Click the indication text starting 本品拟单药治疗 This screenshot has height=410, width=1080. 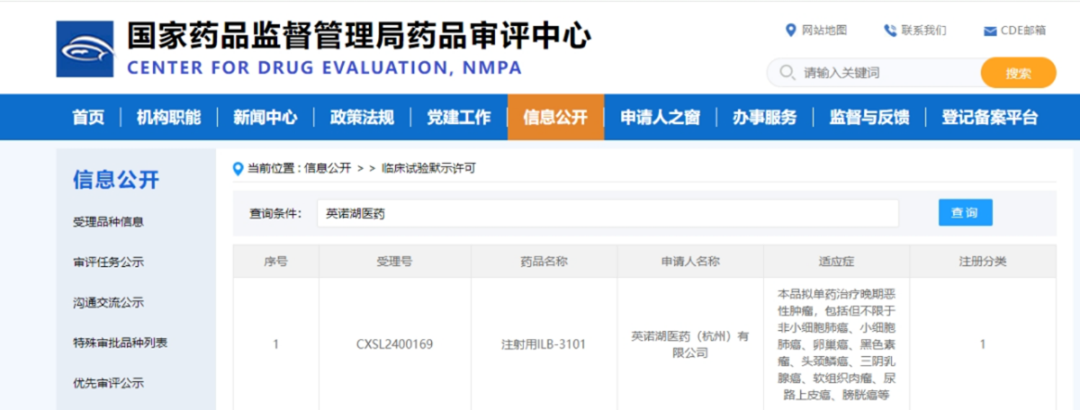(x=836, y=344)
